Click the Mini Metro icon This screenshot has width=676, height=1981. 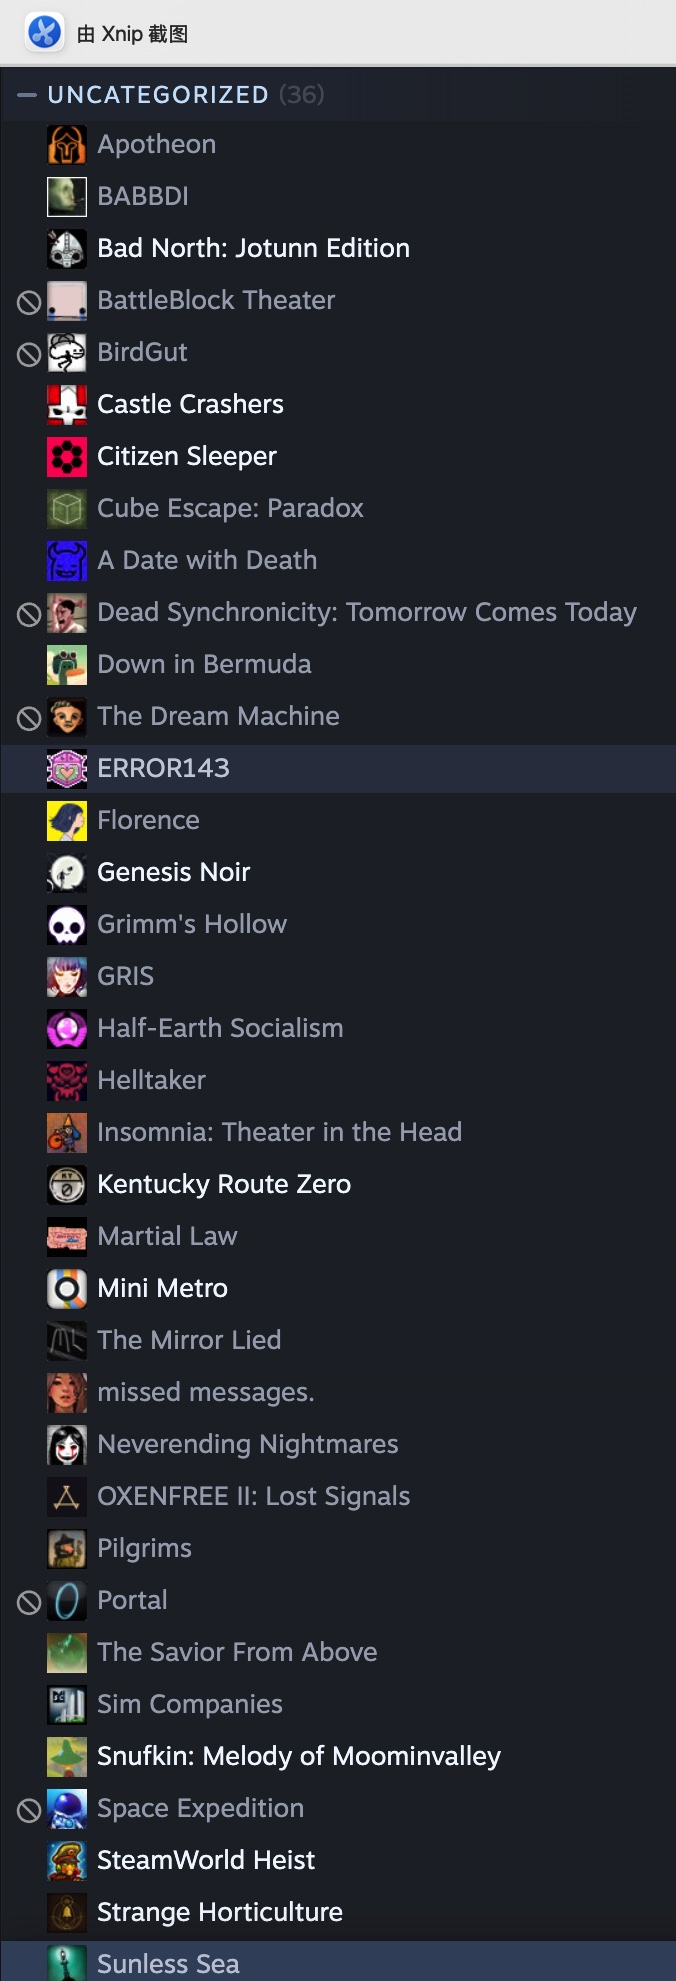coord(67,1288)
